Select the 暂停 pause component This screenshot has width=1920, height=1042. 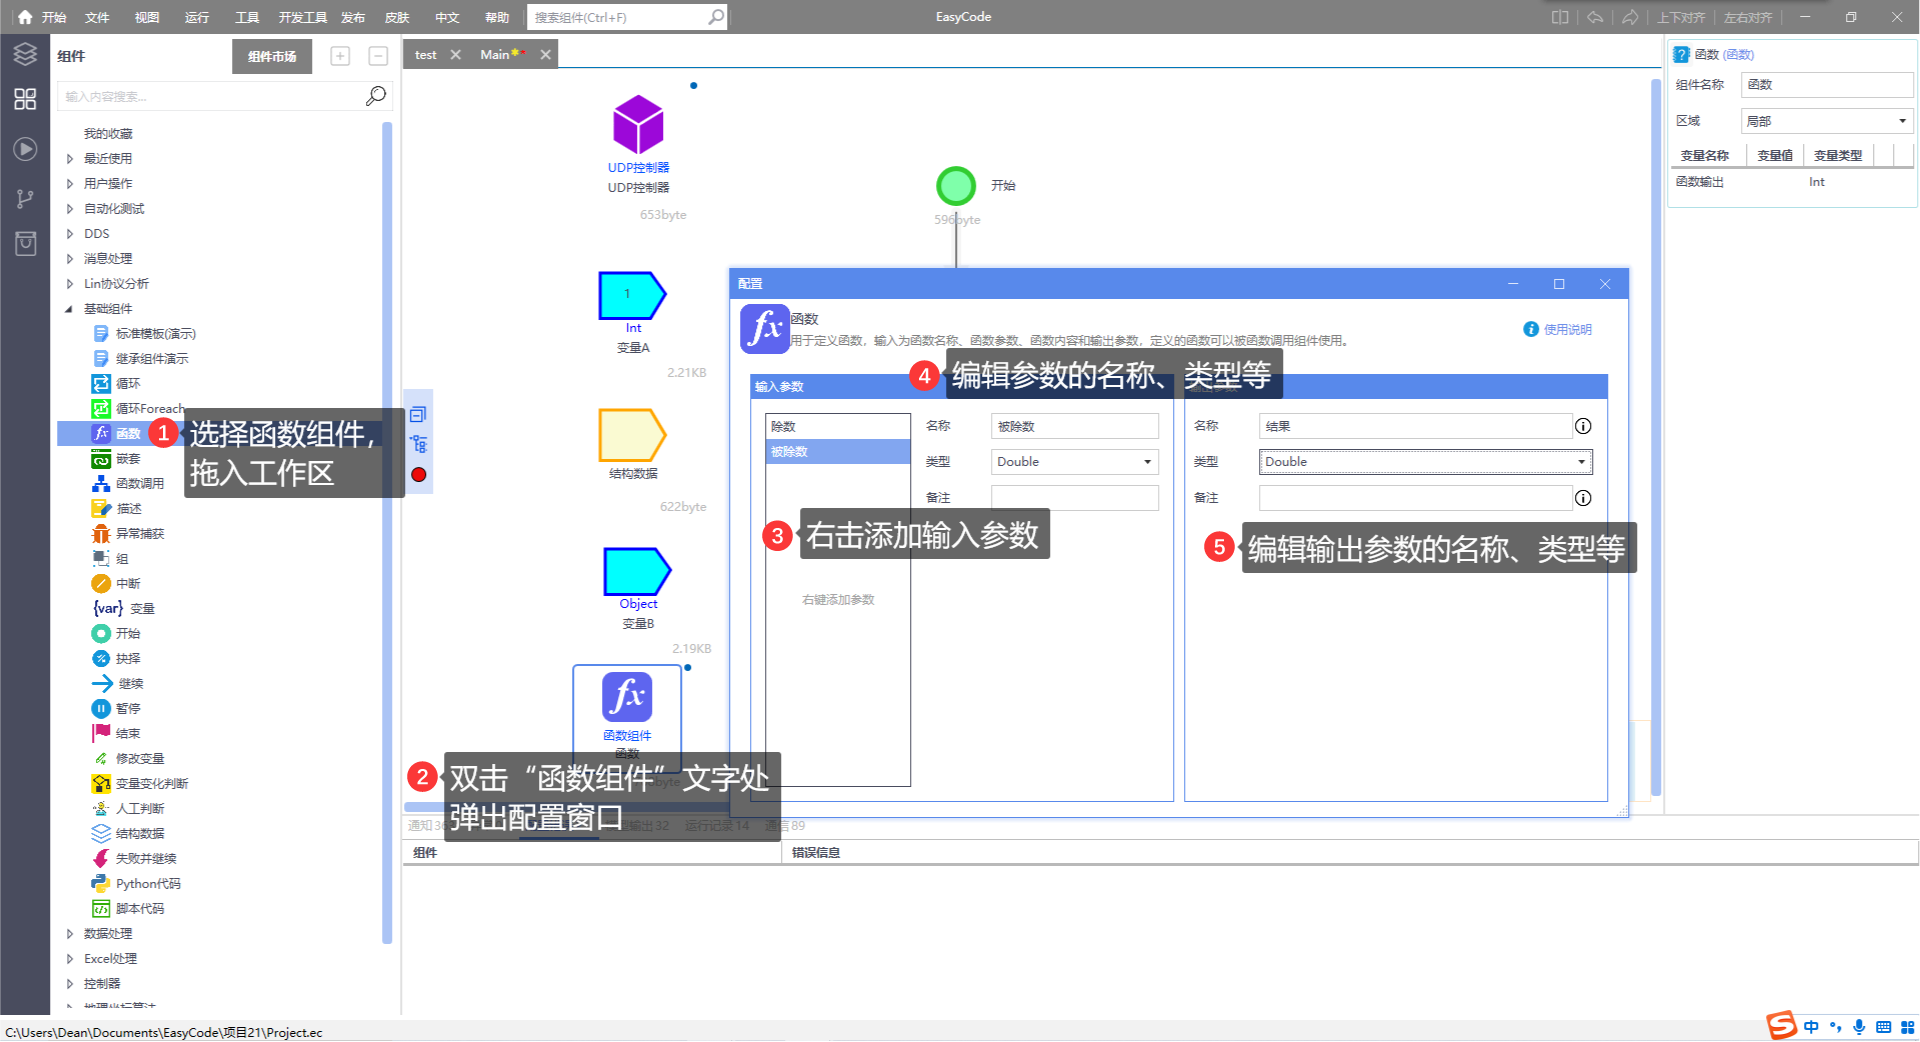point(117,708)
